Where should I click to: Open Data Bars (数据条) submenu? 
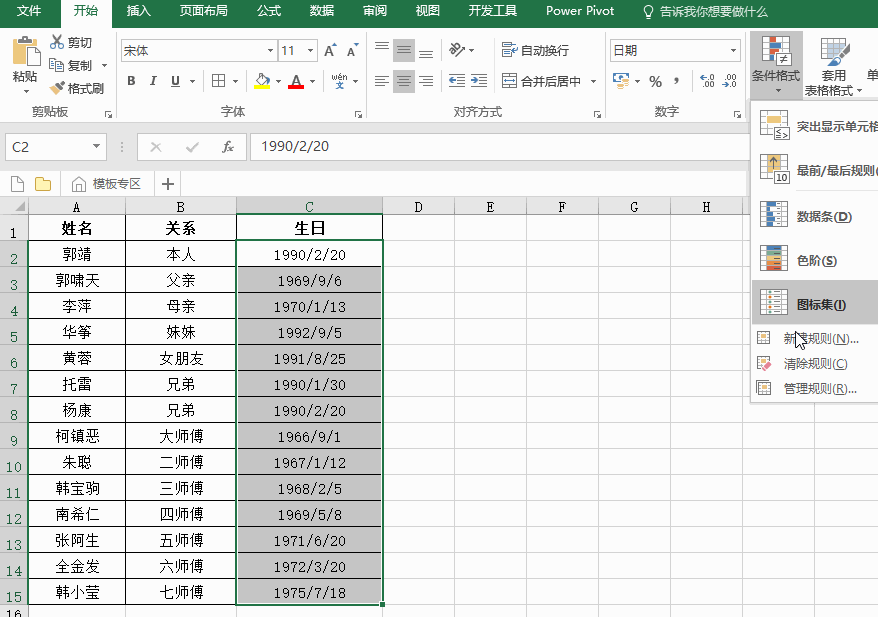coord(815,215)
